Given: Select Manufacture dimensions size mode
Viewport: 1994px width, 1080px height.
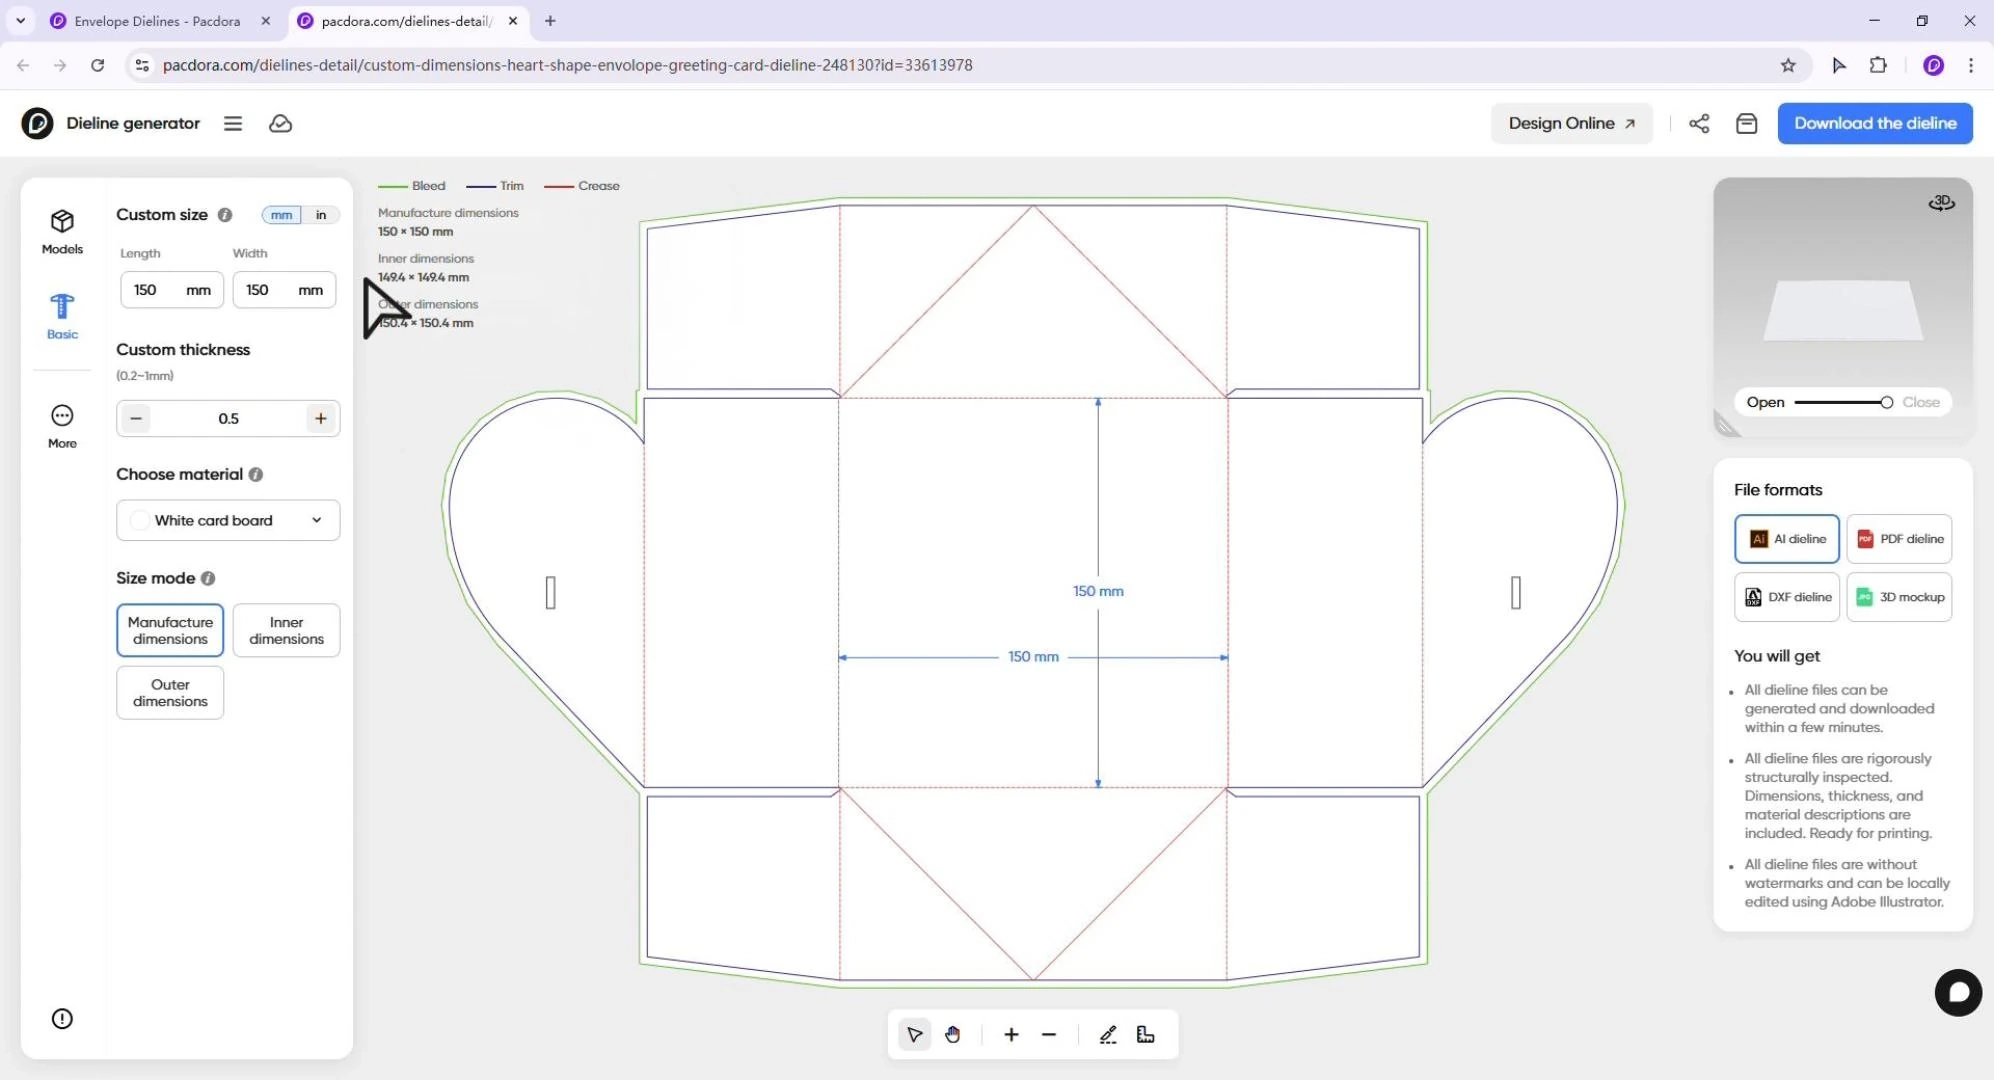Looking at the screenshot, I should 170,630.
